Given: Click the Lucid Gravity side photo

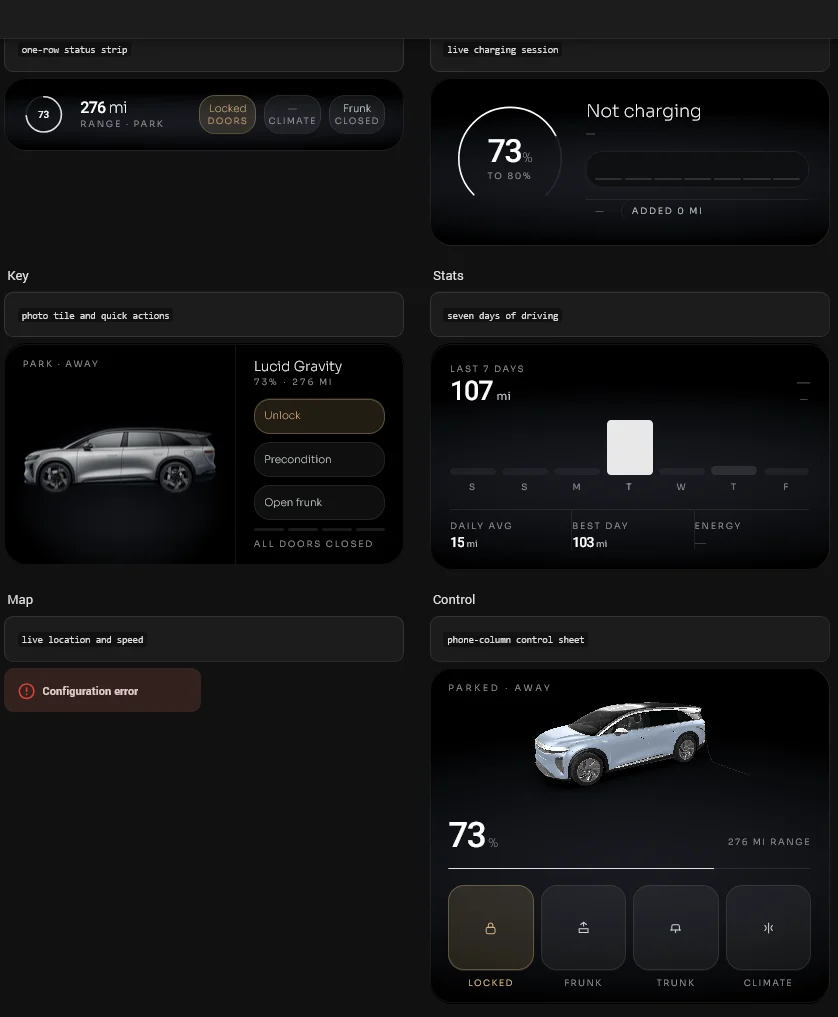Looking at the screenshot, I should 120,459.
